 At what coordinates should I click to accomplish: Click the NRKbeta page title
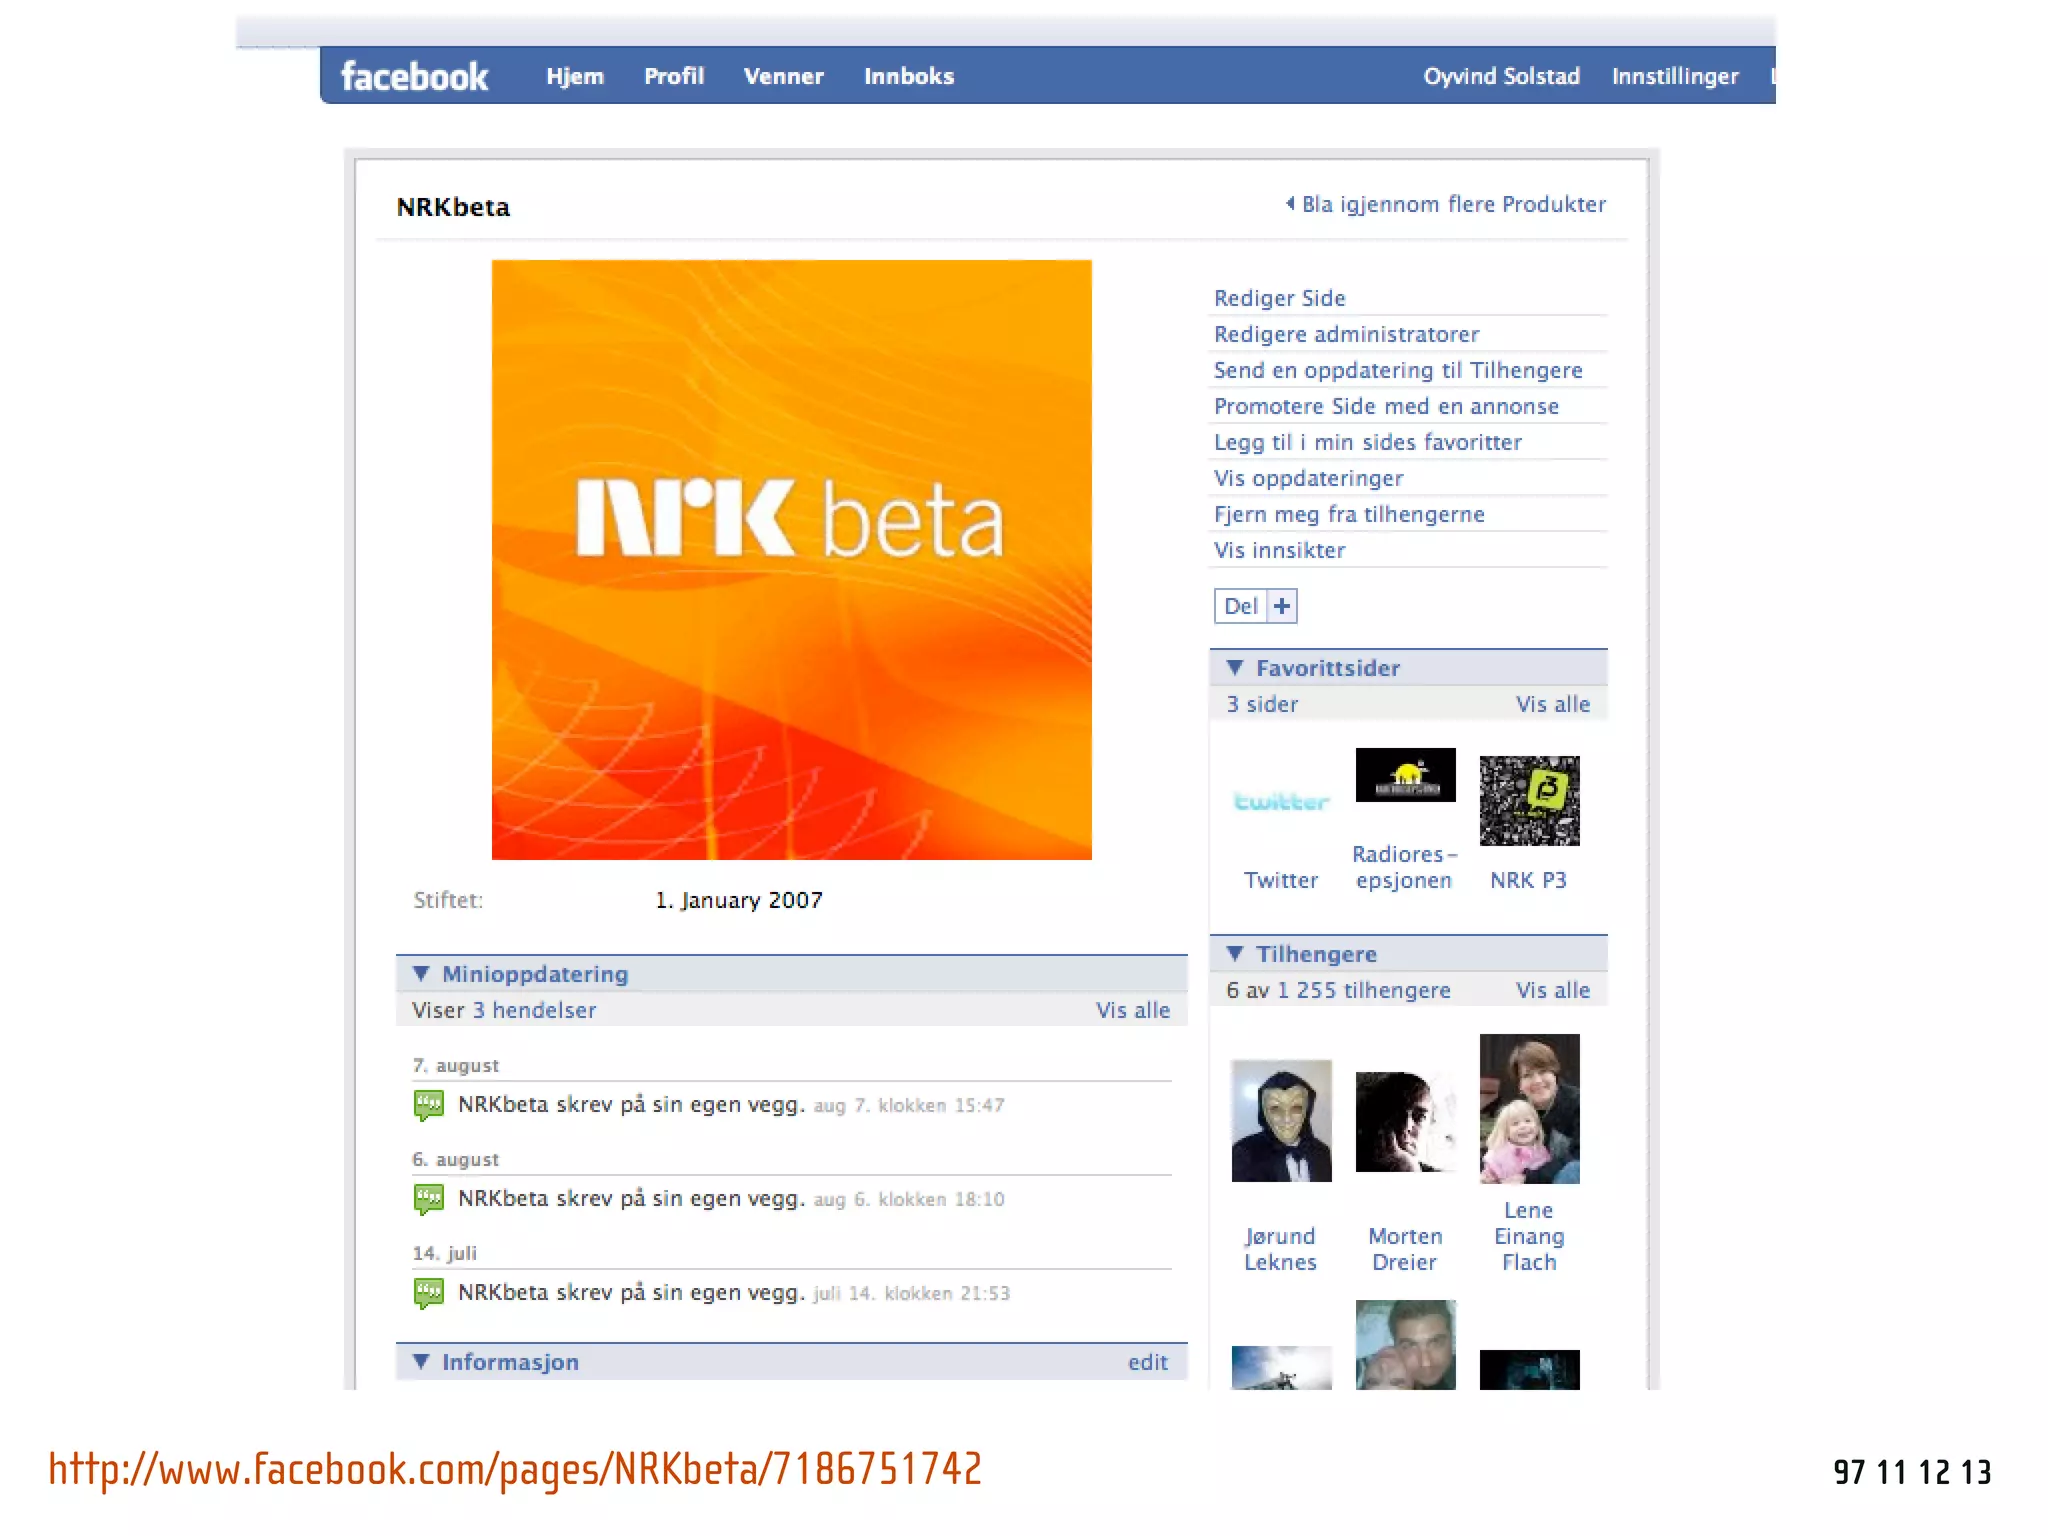tap(453, 207)
